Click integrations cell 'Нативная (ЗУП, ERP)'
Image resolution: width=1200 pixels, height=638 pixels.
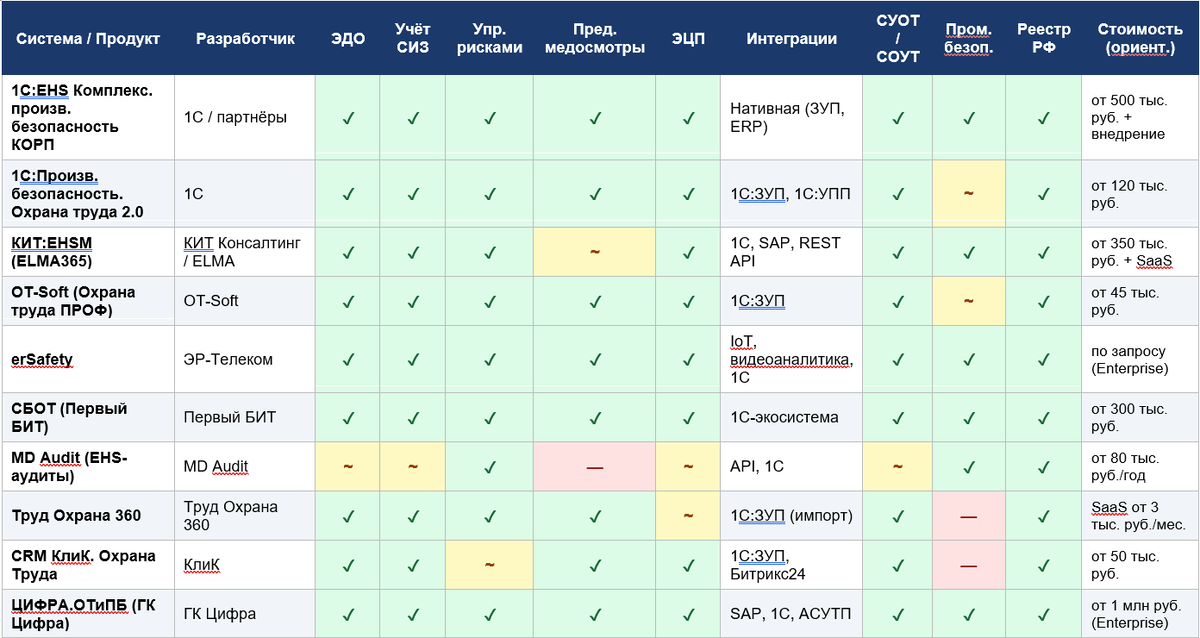791,118
